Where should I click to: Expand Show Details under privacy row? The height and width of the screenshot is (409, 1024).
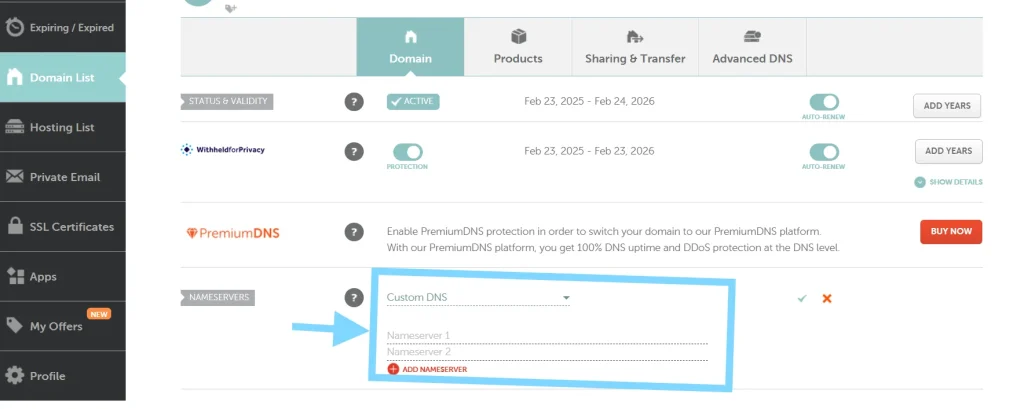point(948,182)
